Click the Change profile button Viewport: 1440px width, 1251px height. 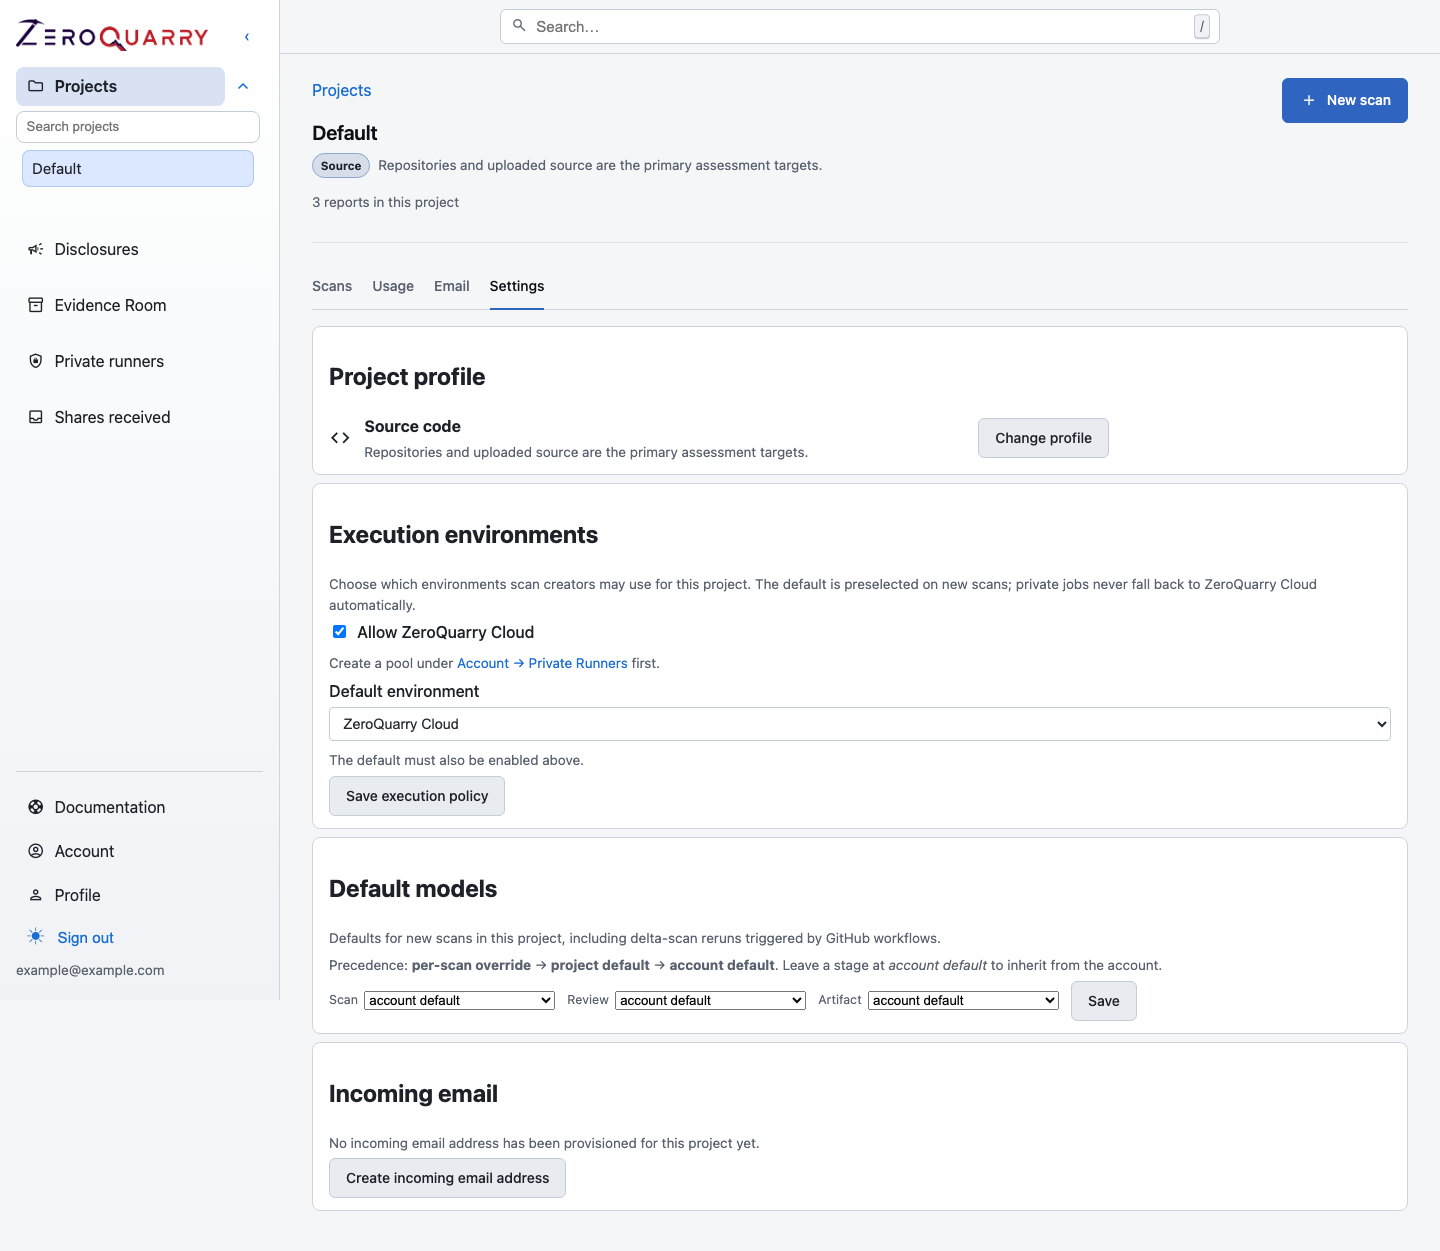point(1043,438)
